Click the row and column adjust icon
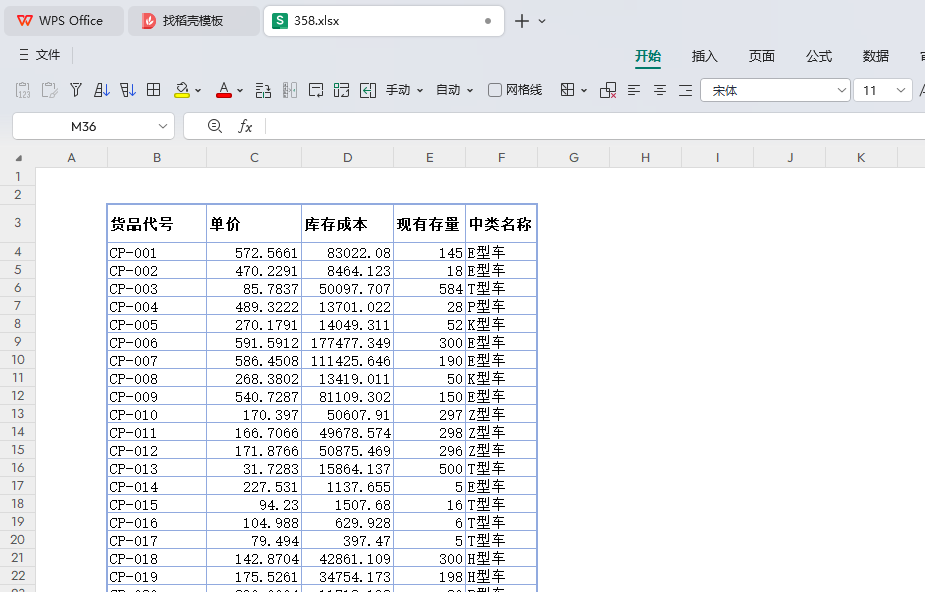The height and width of the screenshot is (592, 925). point(263,90)
